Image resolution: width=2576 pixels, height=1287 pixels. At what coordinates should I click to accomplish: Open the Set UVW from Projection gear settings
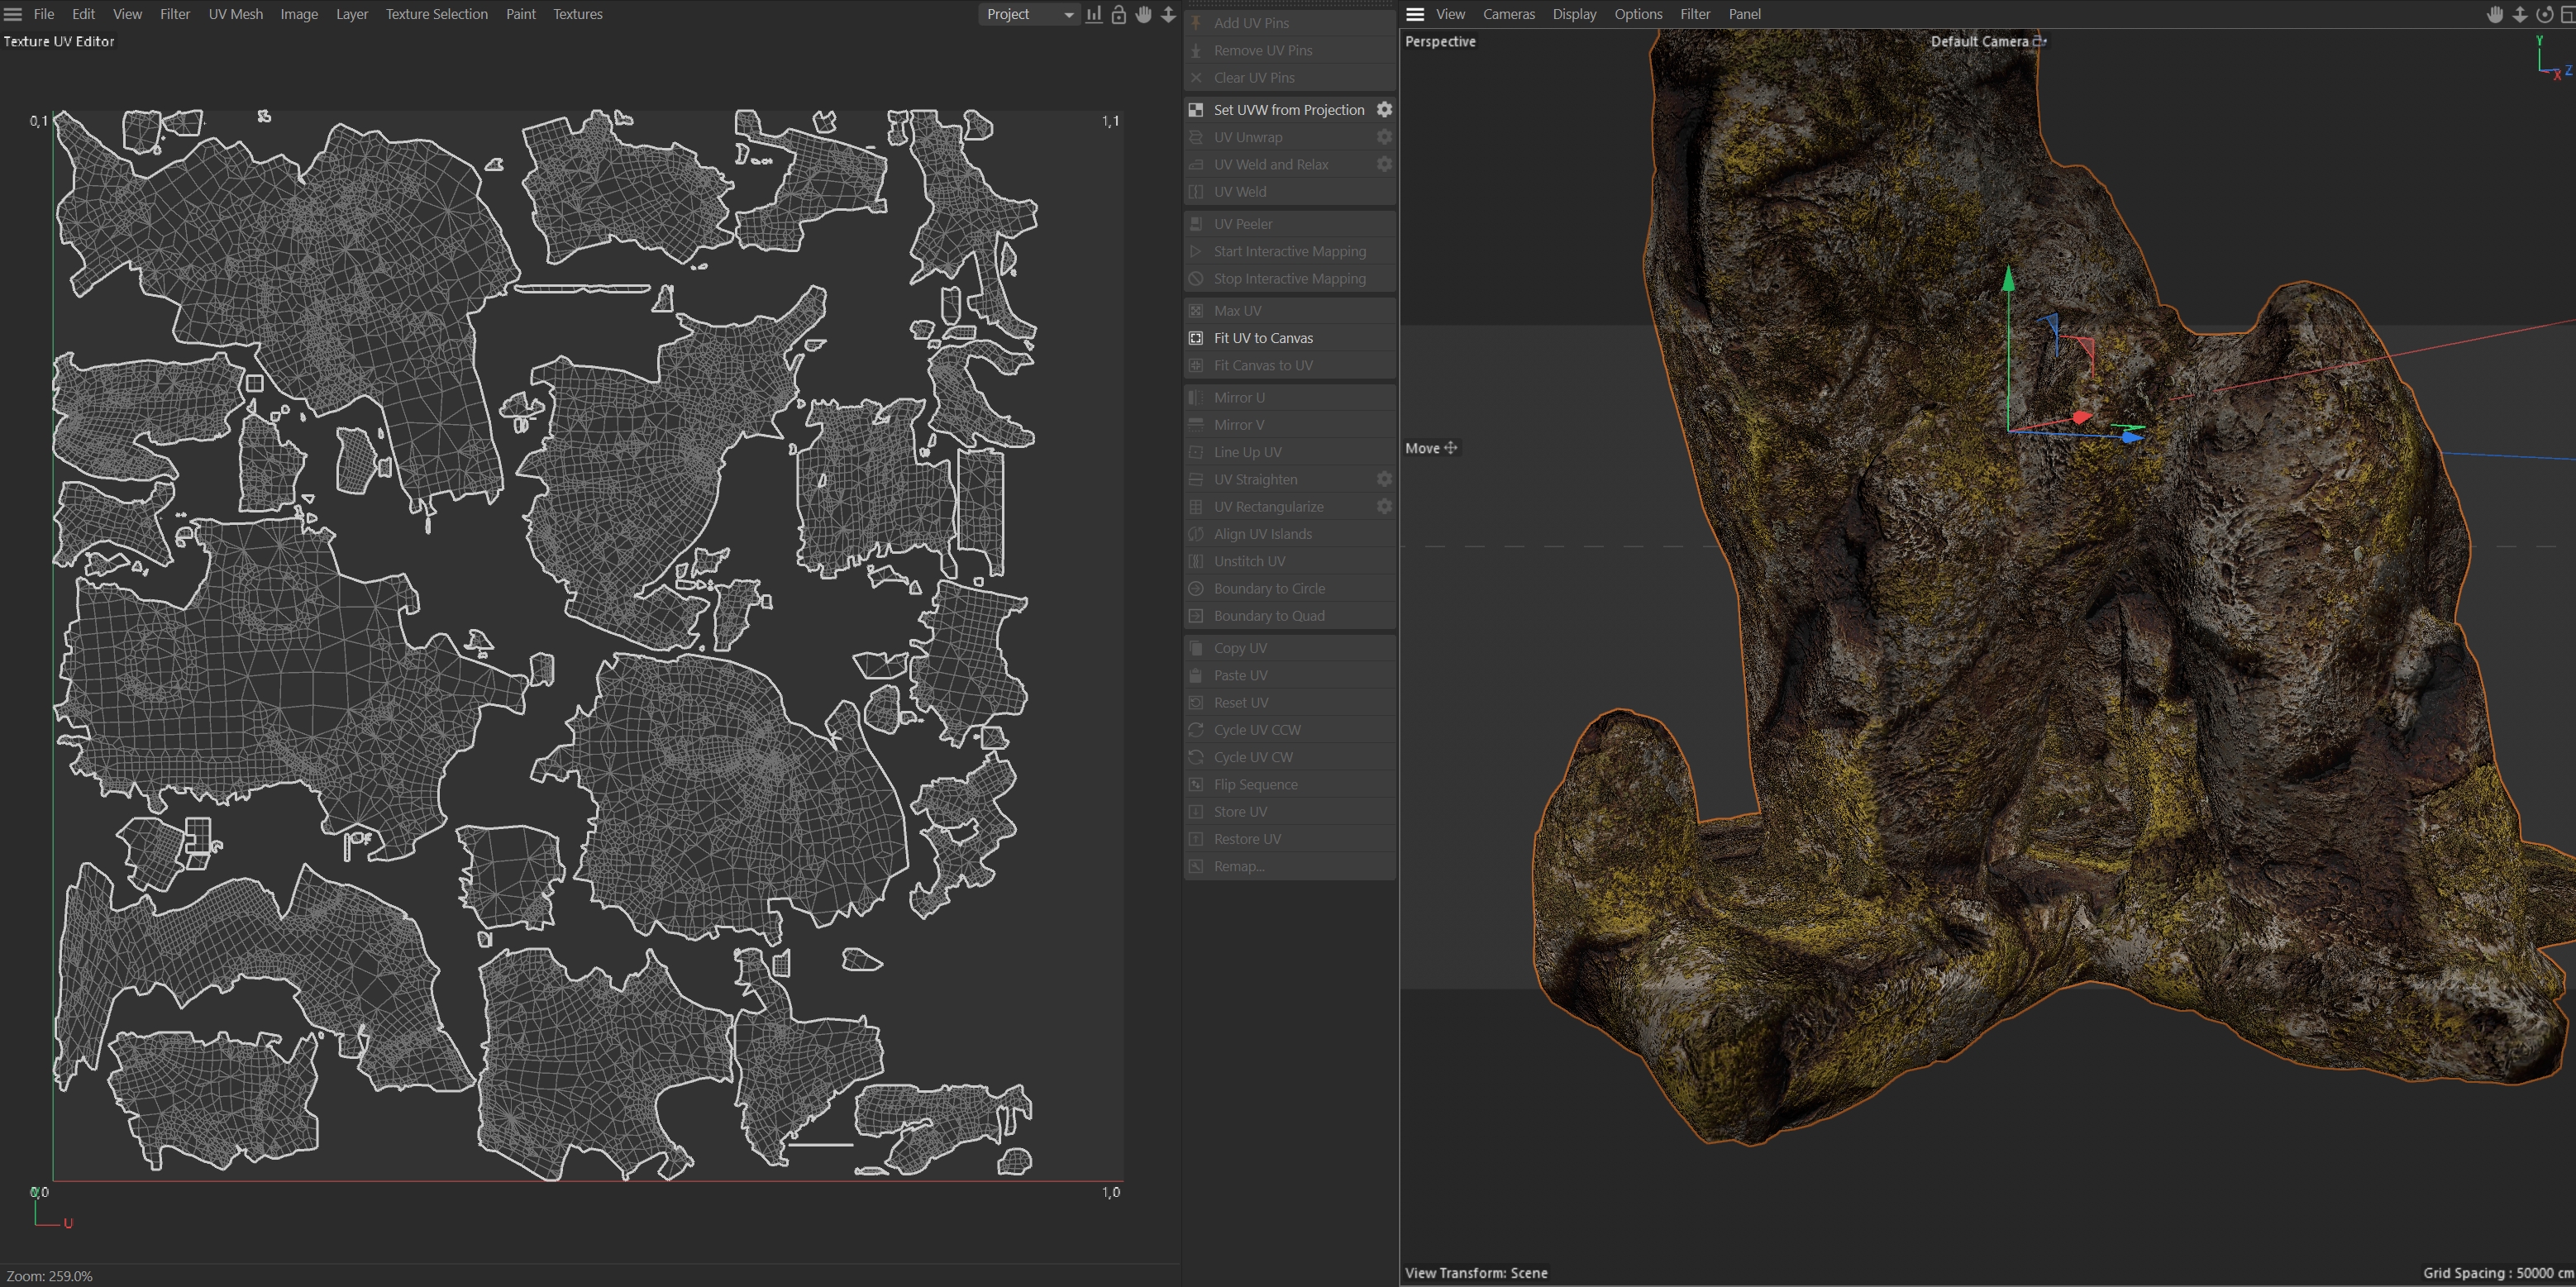[1384, 109]
